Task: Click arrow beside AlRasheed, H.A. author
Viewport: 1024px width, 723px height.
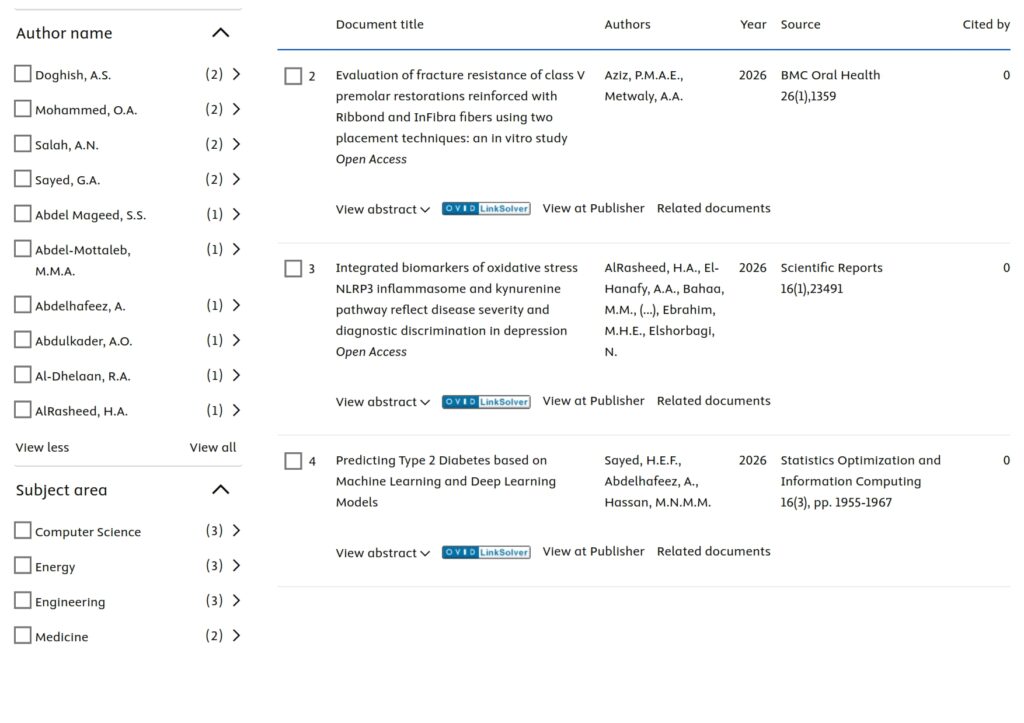Action: (236, 410)
